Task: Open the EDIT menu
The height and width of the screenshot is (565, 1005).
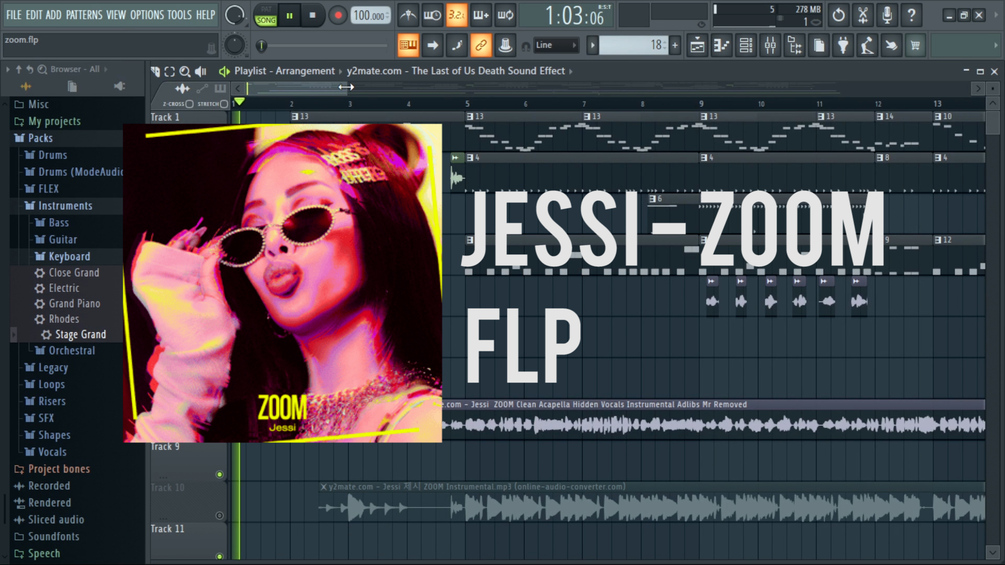Action: pyautogui.click(x=34, y=15)
